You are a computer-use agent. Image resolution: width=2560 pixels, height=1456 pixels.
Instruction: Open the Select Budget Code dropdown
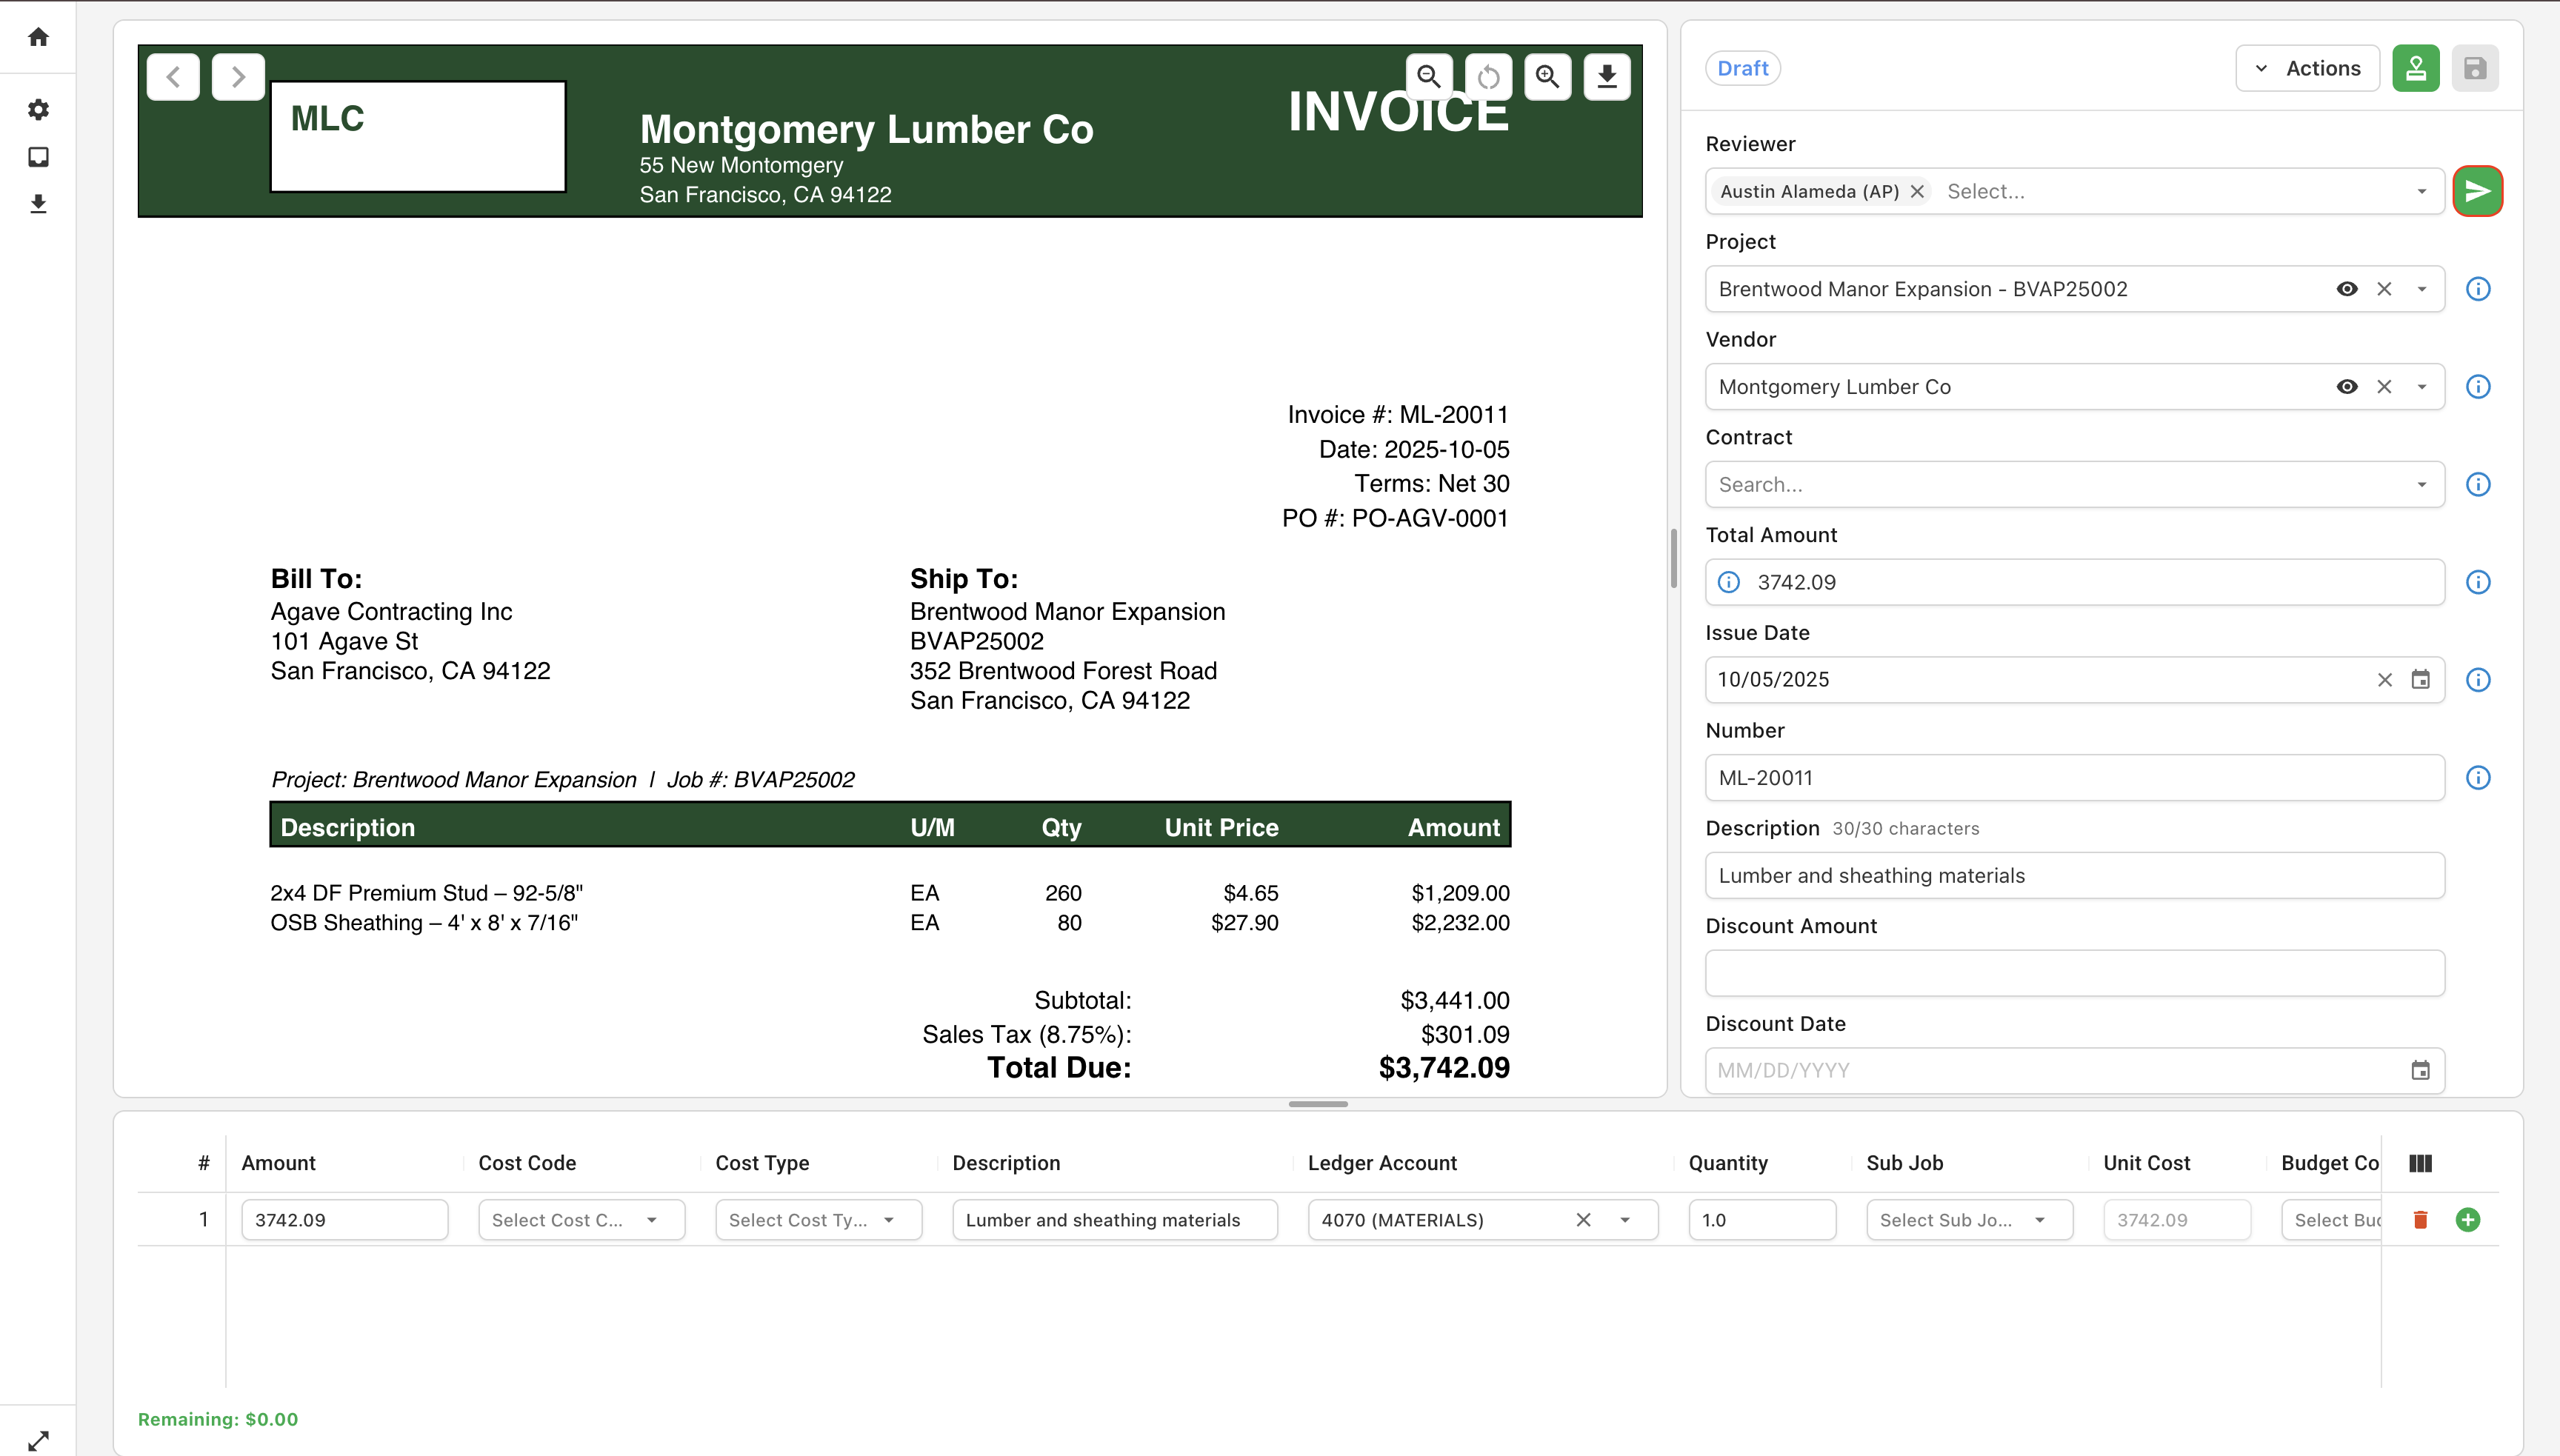2331,1220
